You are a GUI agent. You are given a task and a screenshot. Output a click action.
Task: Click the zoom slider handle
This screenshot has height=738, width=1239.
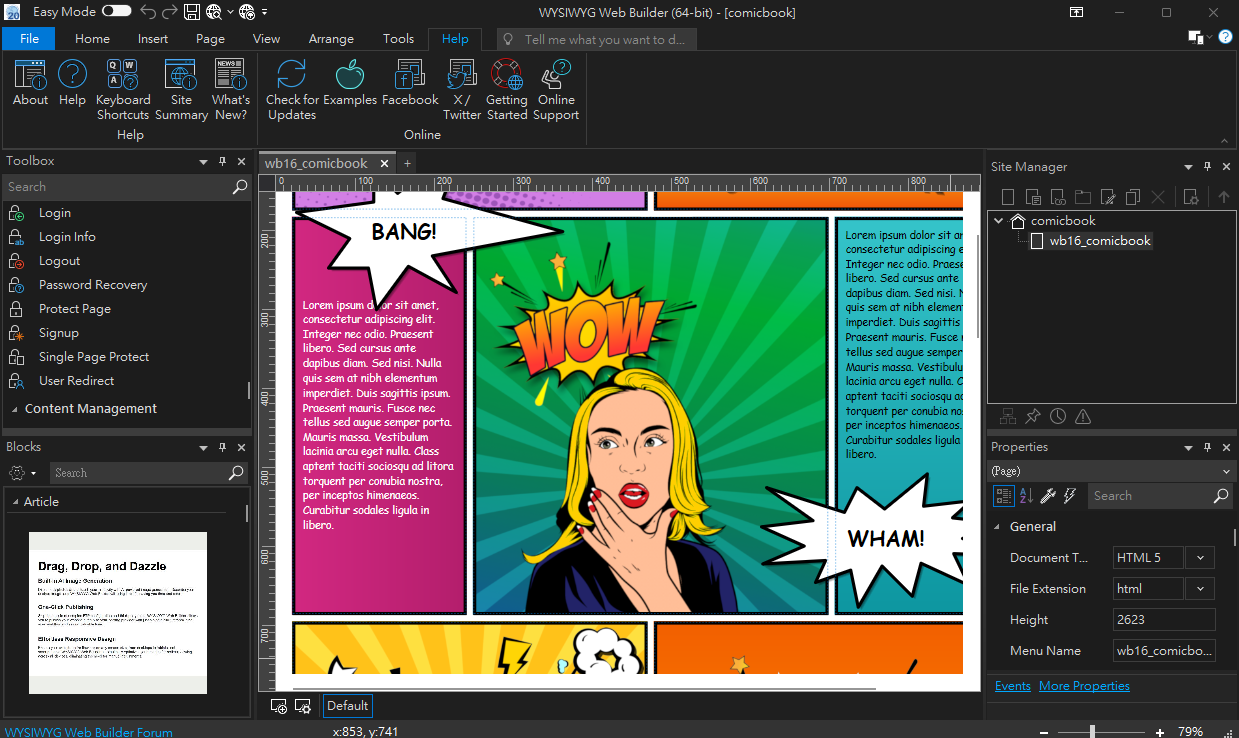(x=1092, y=732)
